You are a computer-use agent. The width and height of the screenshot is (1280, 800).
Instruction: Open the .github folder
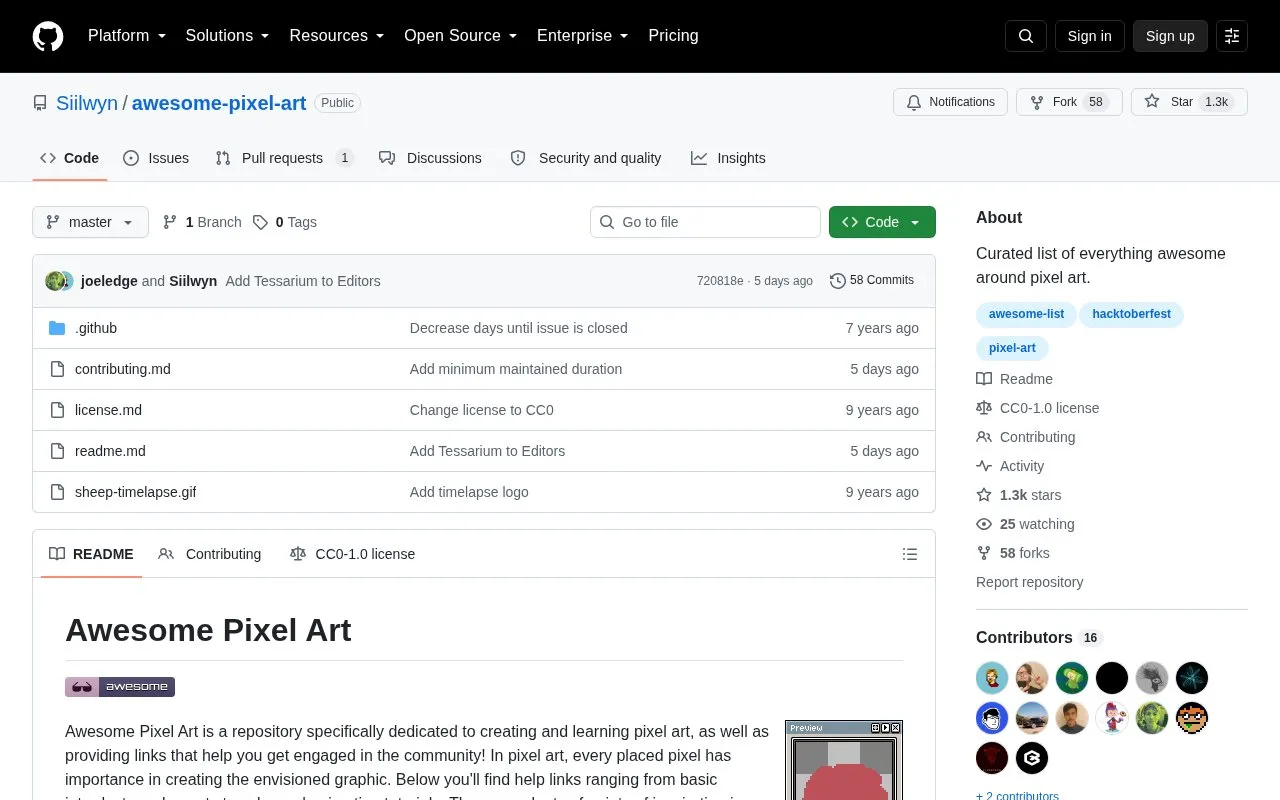coord(96,328)
